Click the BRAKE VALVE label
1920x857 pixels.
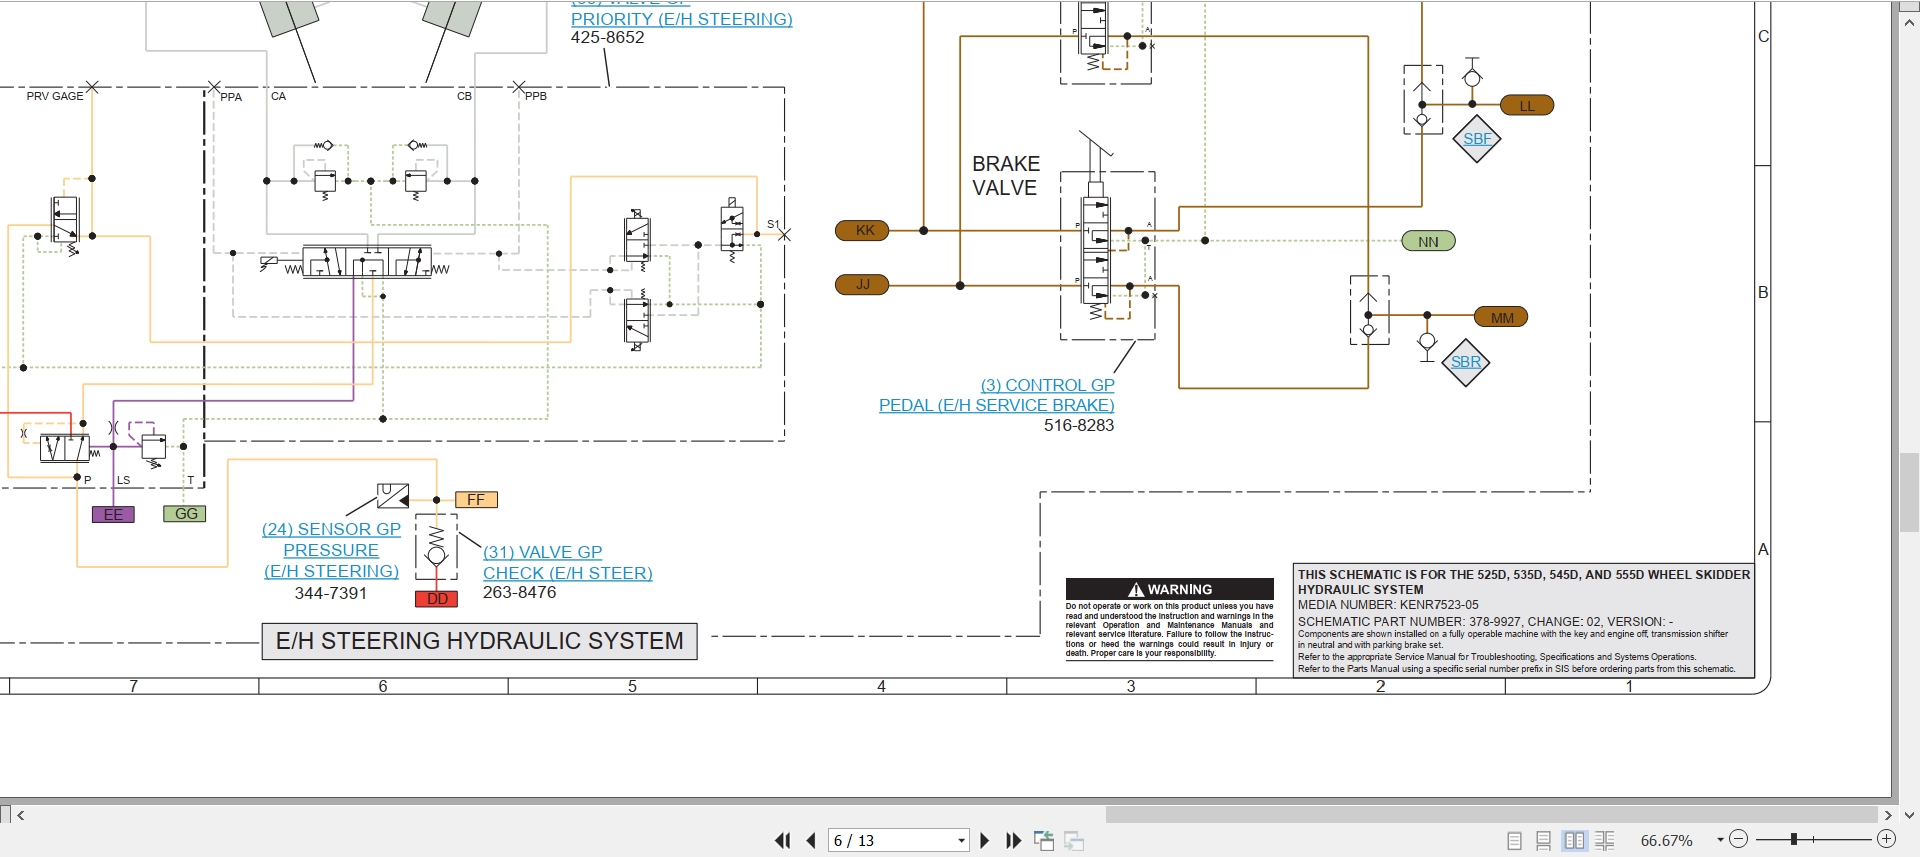pyautogui.click(x=1006, y=176)
